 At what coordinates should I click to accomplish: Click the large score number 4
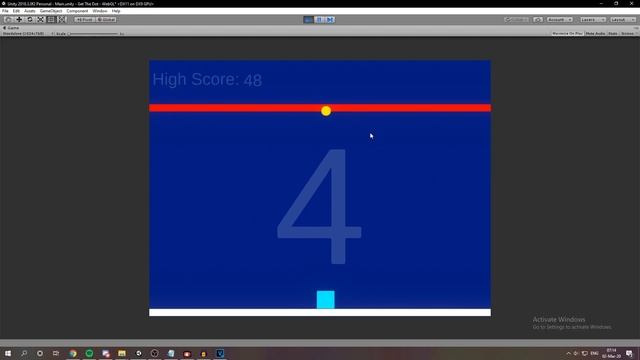click(319, 206)
